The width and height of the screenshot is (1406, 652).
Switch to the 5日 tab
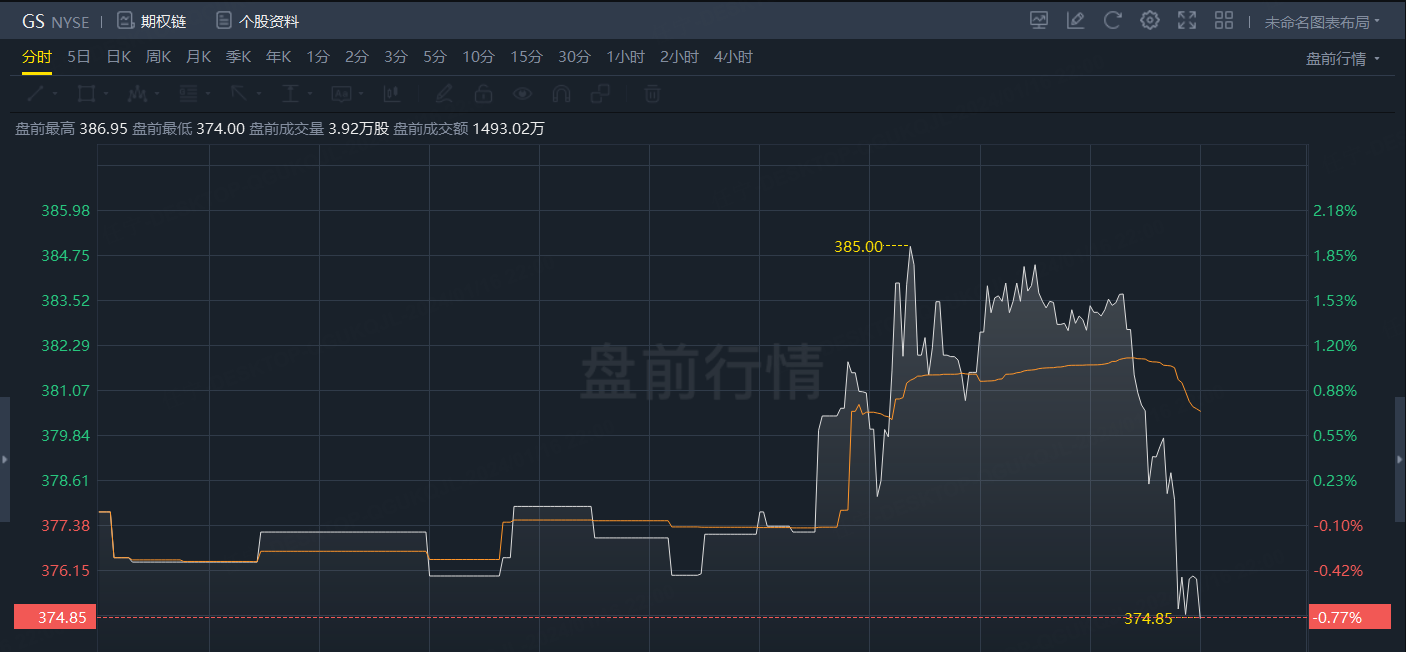point(79,57)
